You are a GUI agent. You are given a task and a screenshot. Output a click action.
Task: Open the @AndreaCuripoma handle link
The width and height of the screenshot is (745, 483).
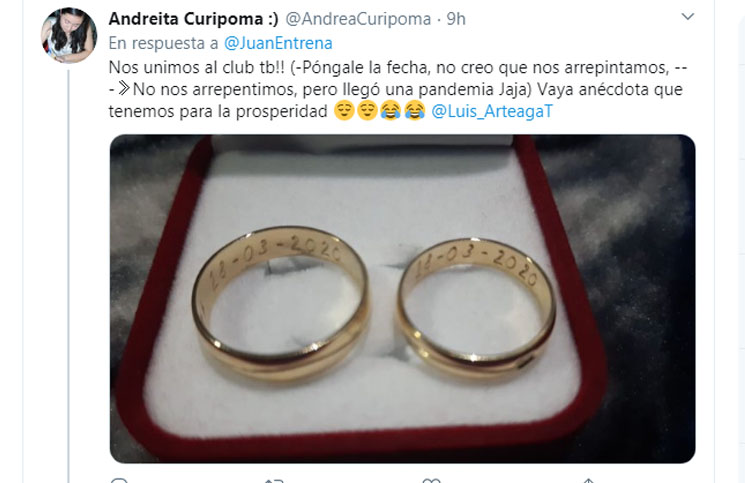[358, 19]
